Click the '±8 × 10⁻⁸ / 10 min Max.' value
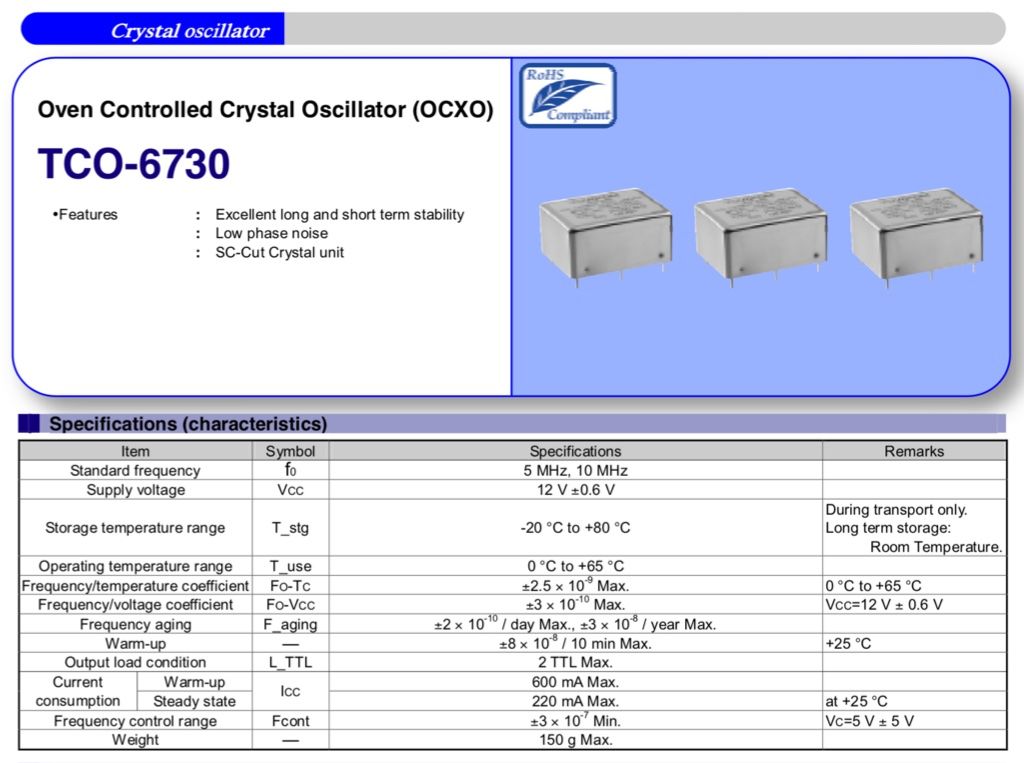 pyautogui.click(x=575, y=643)
